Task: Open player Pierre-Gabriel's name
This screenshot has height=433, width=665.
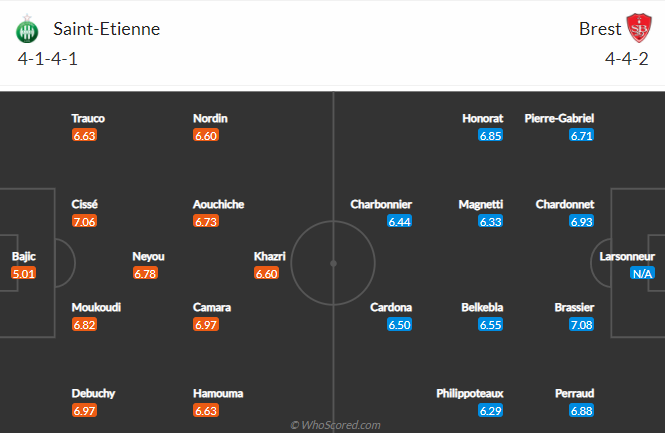Action: click(x=559, y=118)
